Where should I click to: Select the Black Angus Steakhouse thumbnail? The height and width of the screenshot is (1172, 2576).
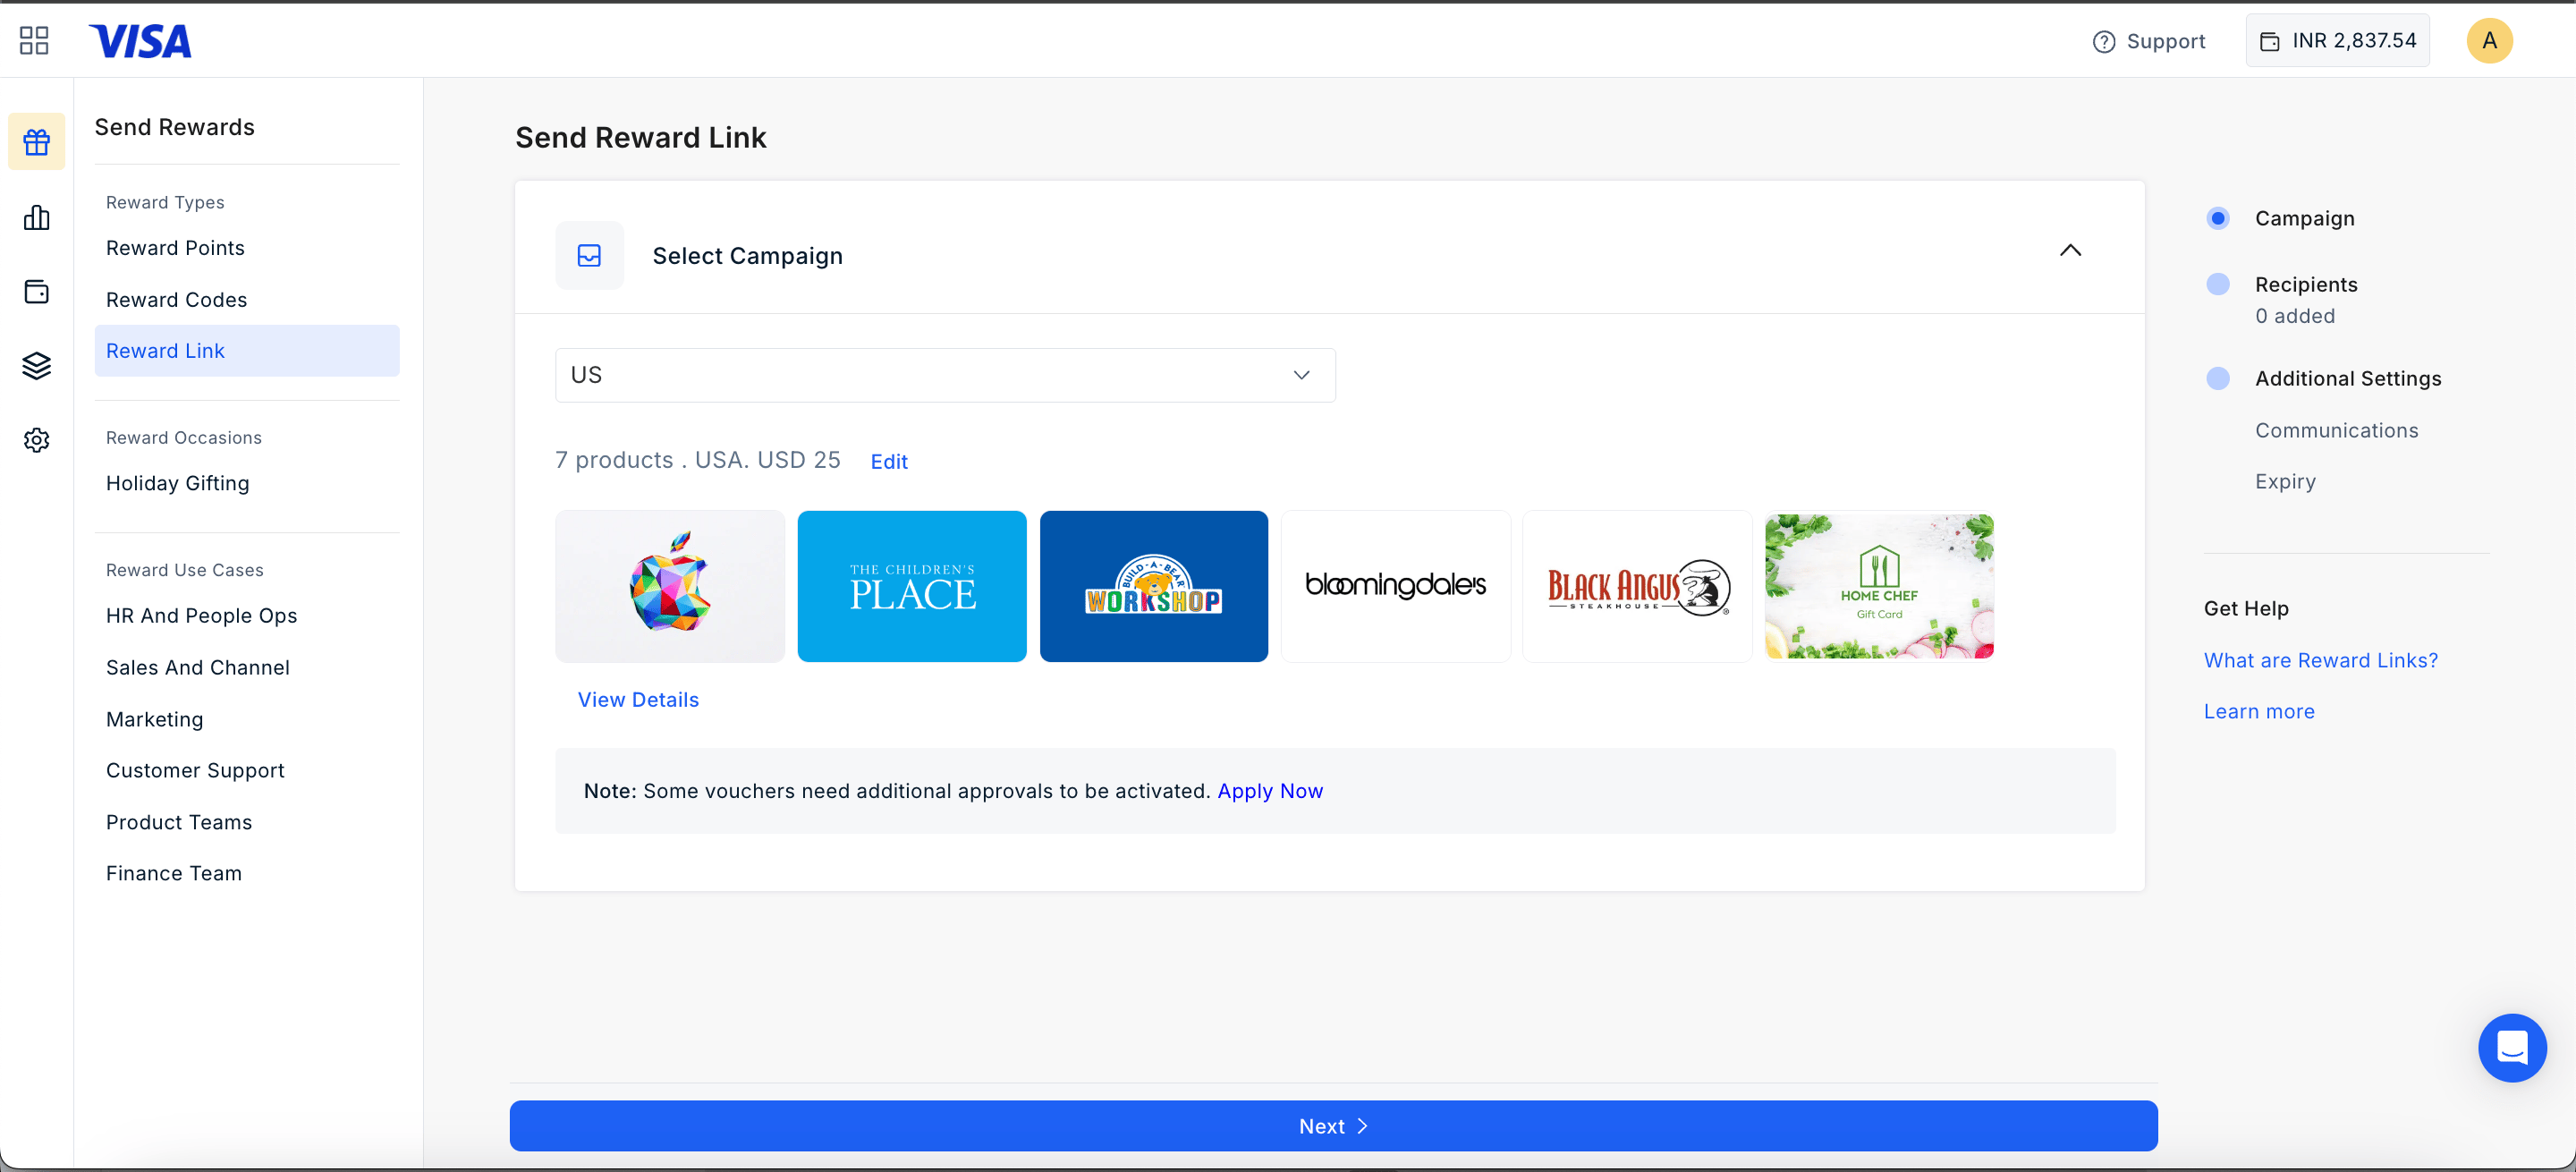click(x=1638, y=586)
